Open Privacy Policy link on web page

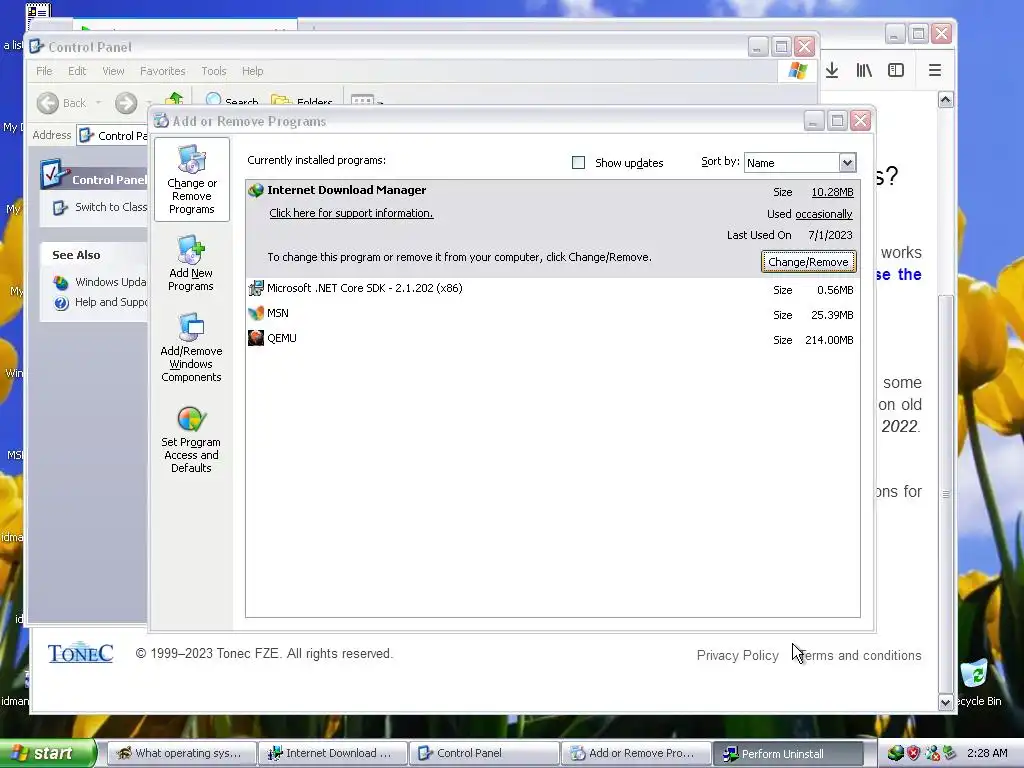(737, 655)
